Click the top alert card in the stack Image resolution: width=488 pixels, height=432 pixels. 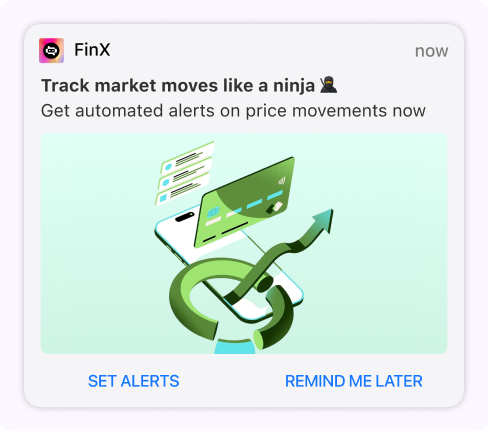[187, 157]
